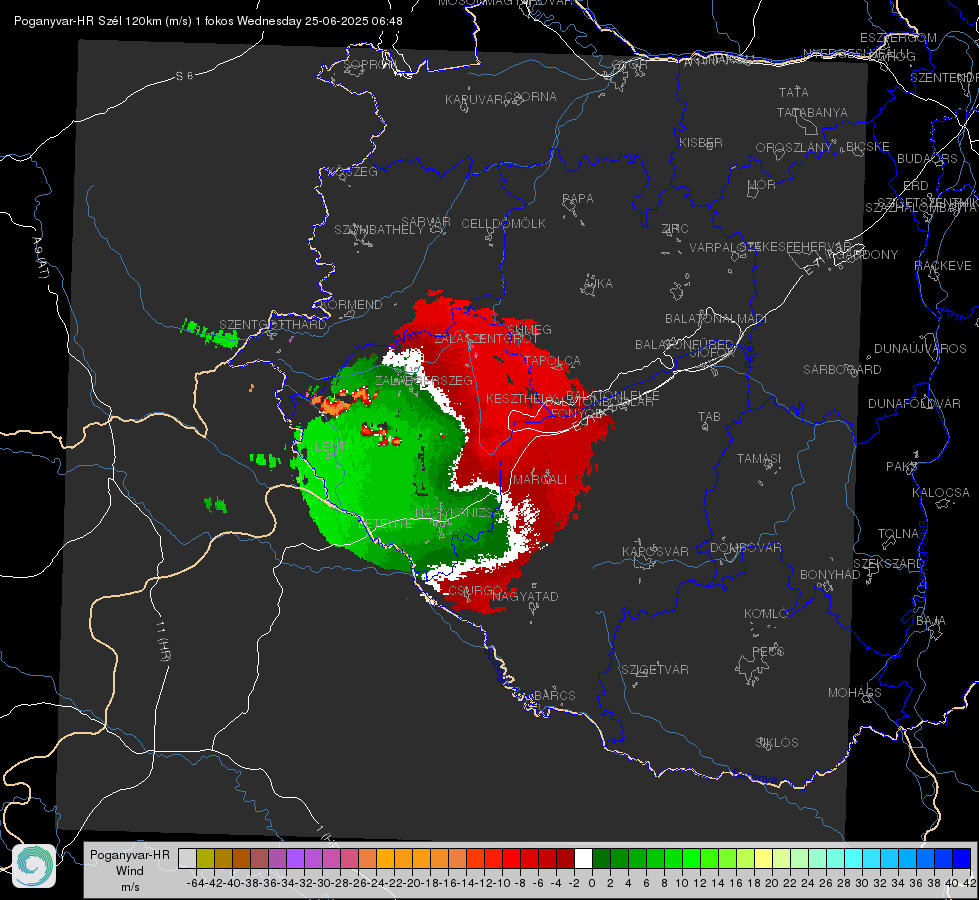Click the MÓR town label
Screen dimensions: 979x900
coord(762,184)
